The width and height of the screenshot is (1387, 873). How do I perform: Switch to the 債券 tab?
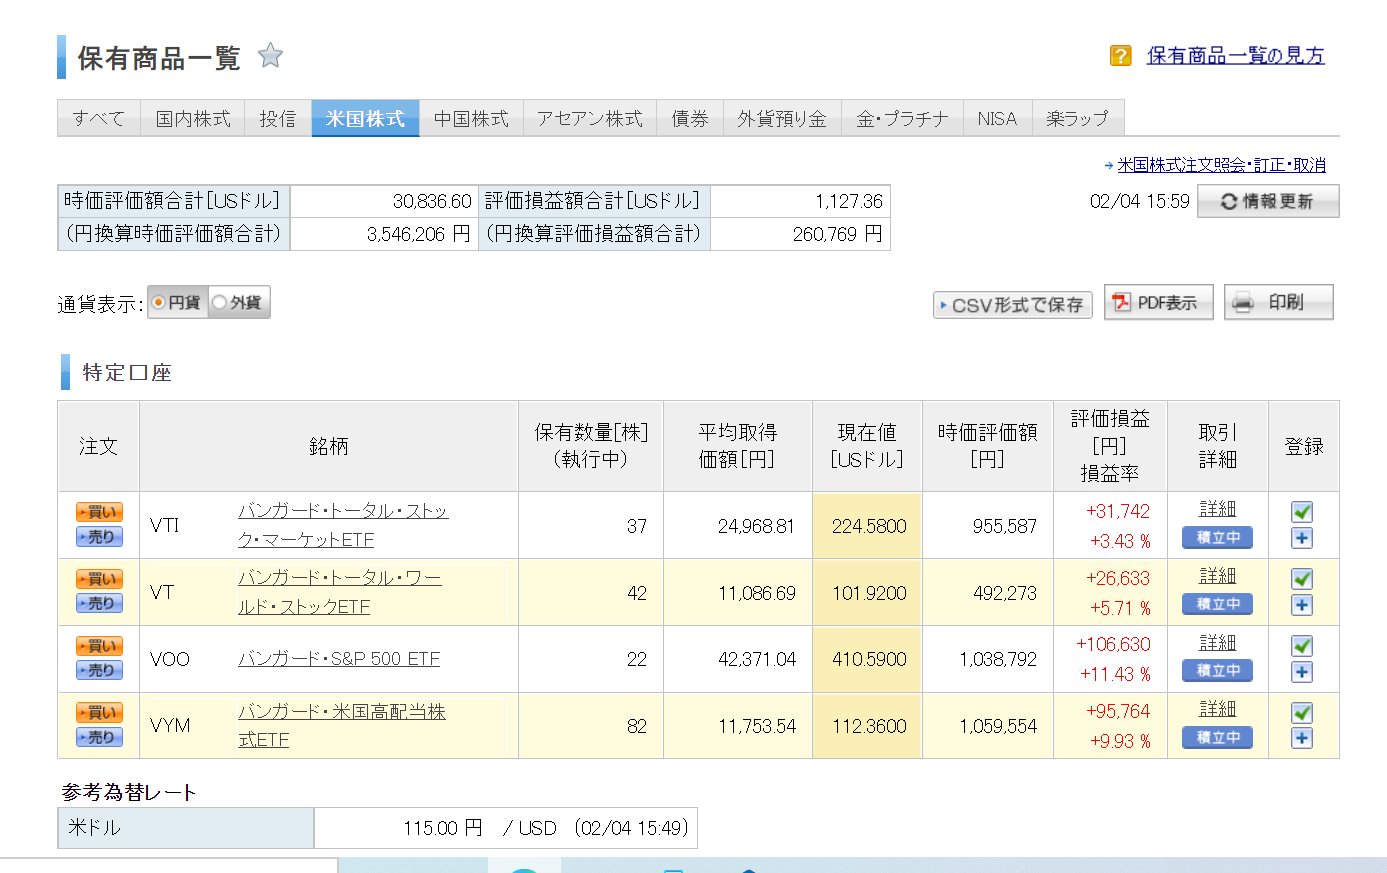[x=690, y=118]
